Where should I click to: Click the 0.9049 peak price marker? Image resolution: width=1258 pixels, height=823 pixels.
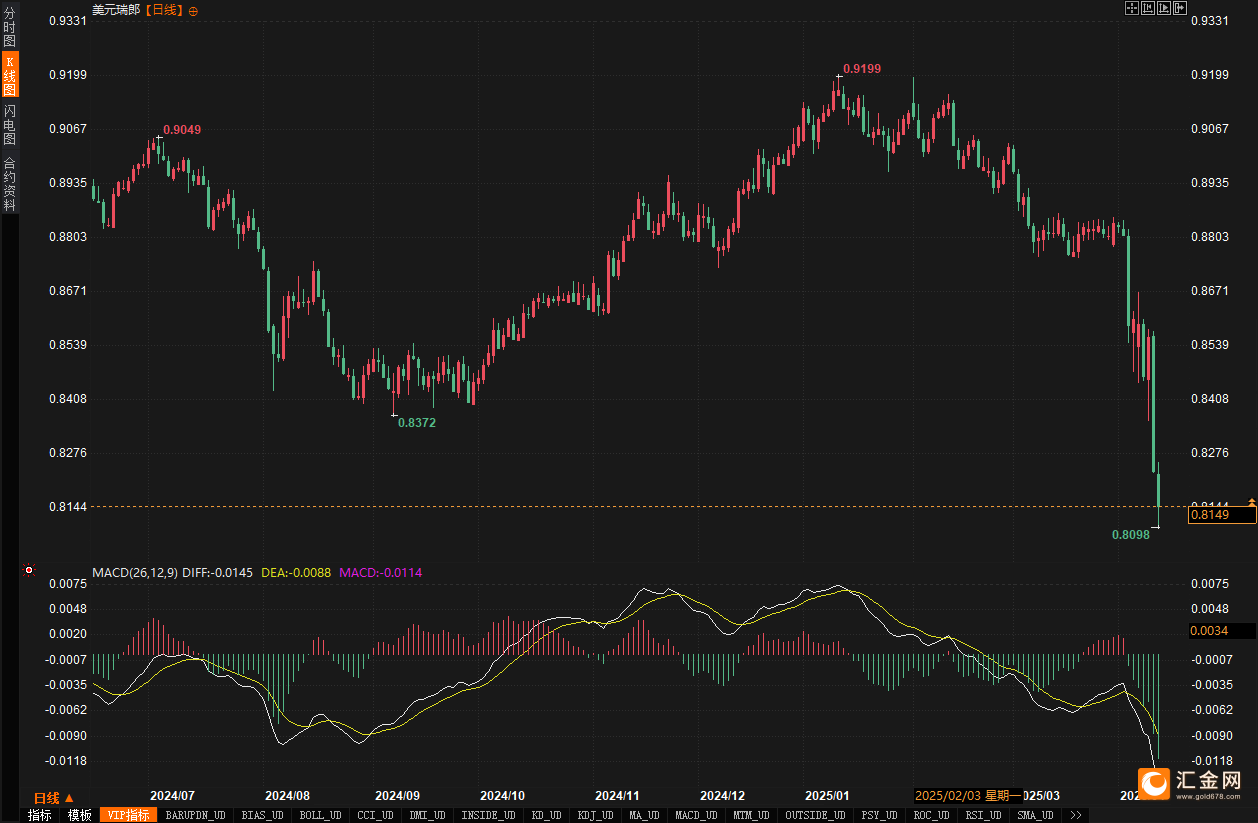(182, 130)
